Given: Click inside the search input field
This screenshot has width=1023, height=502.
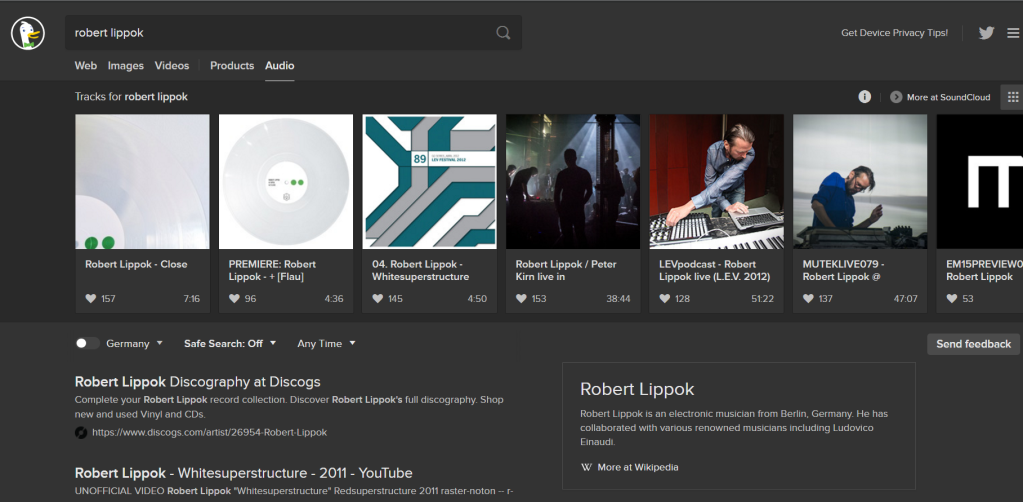Looking at the screenshot, I should [x=280, y=33].
